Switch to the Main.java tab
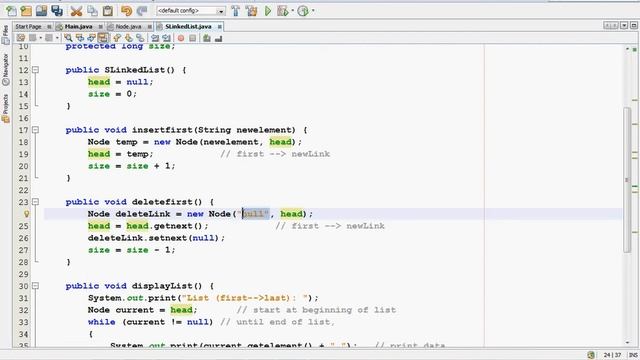Viewport: 640px width, 360px height. (x=78, y=27)
